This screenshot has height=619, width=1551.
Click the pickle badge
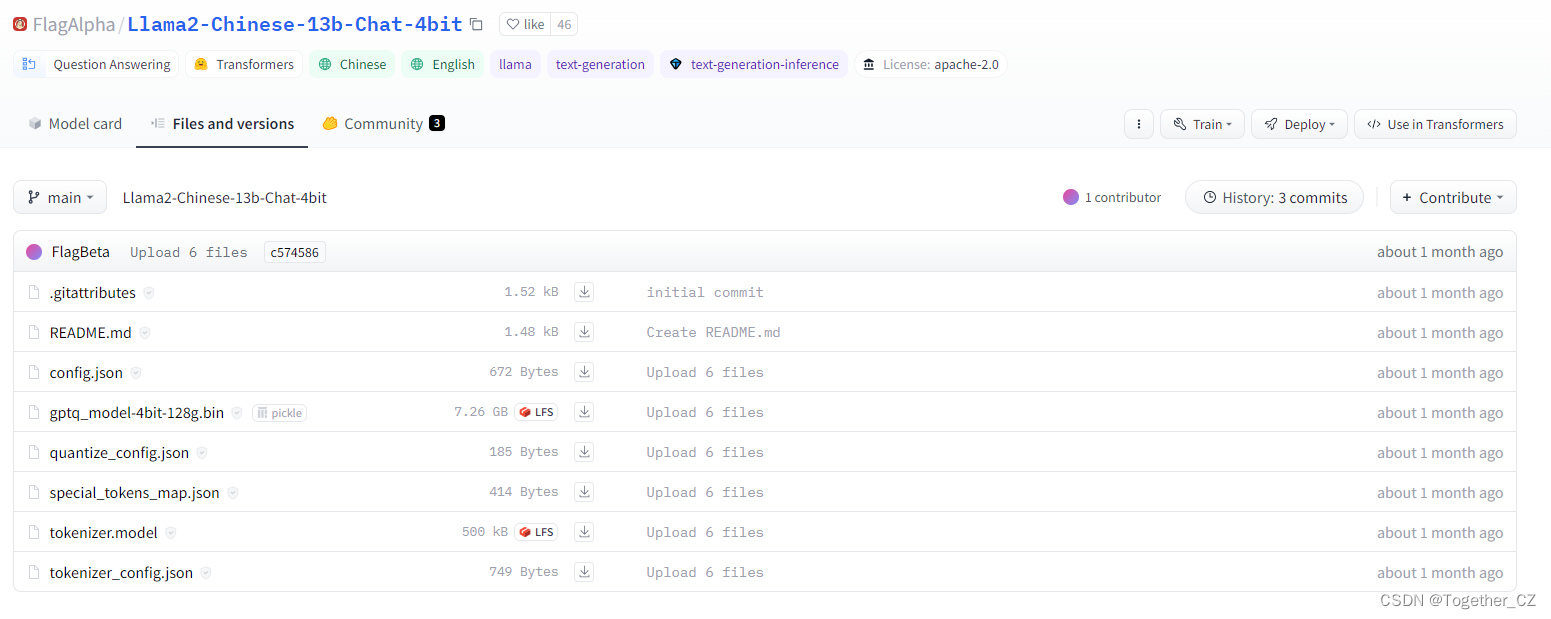click(x=279, y=412)
